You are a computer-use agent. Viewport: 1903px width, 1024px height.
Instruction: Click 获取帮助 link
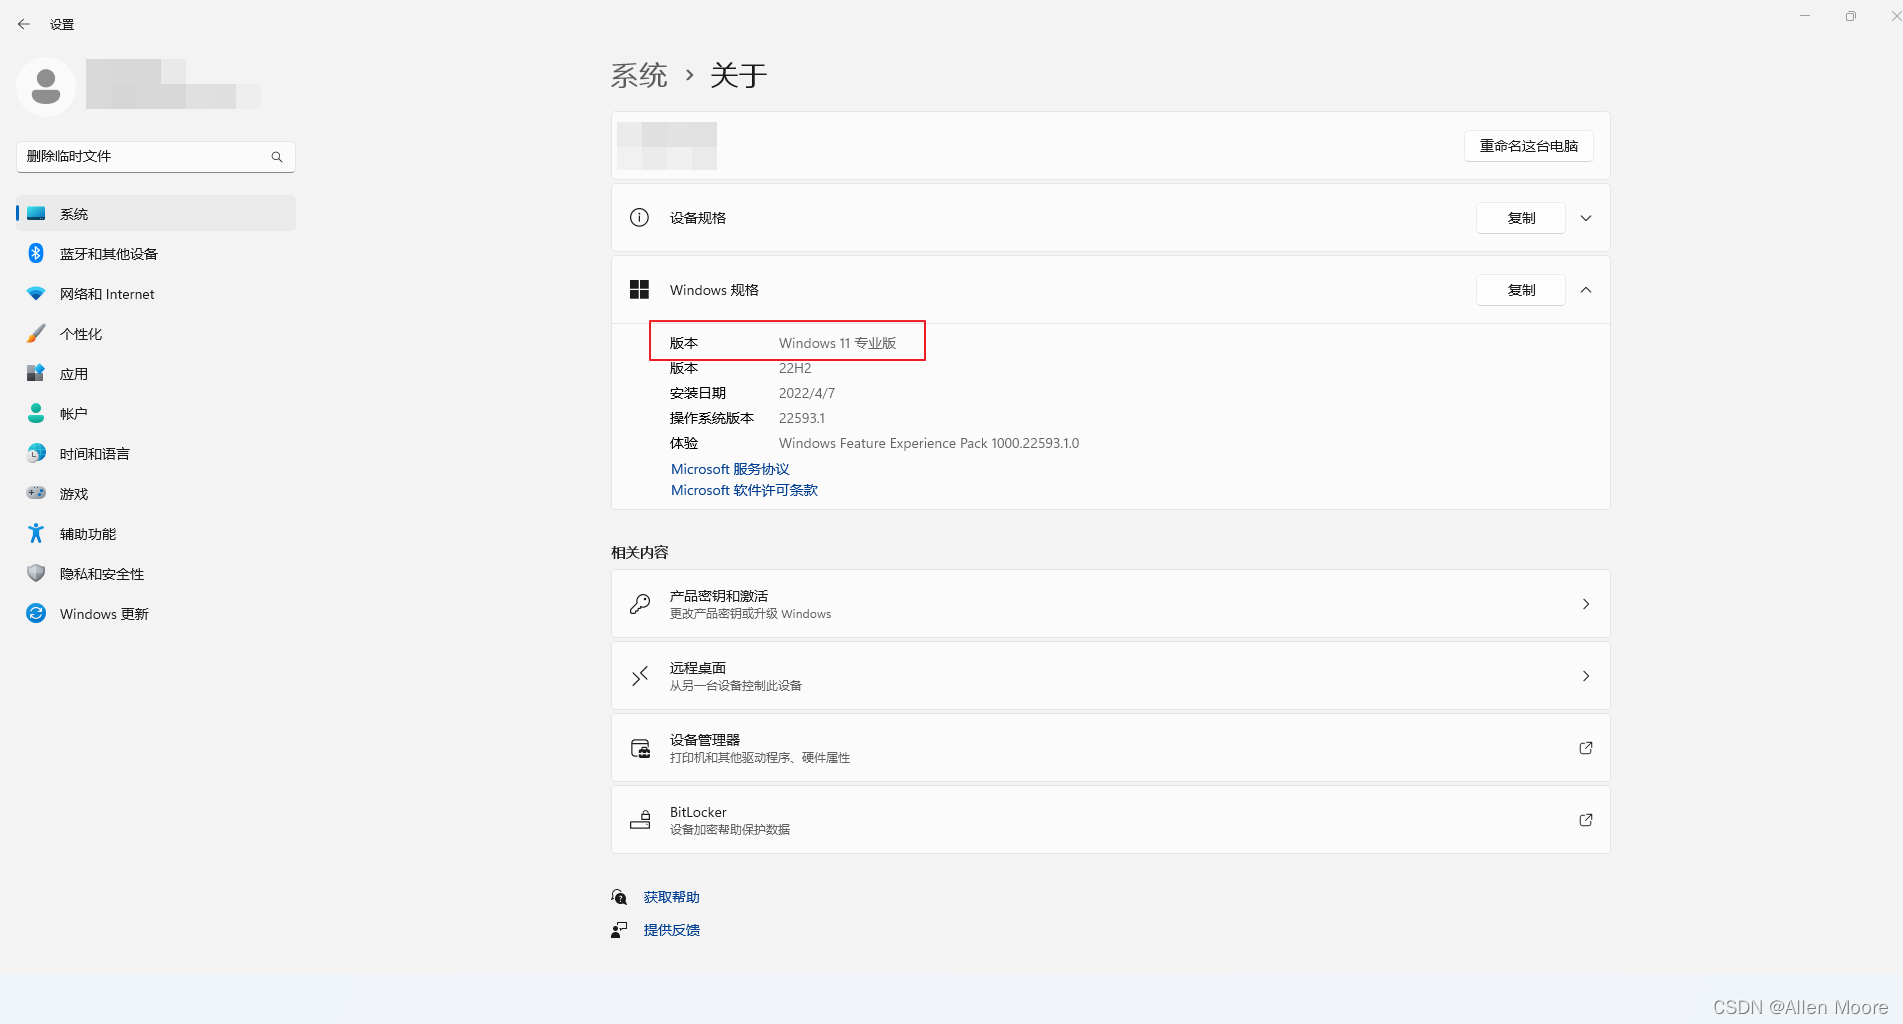pos(671,897)
